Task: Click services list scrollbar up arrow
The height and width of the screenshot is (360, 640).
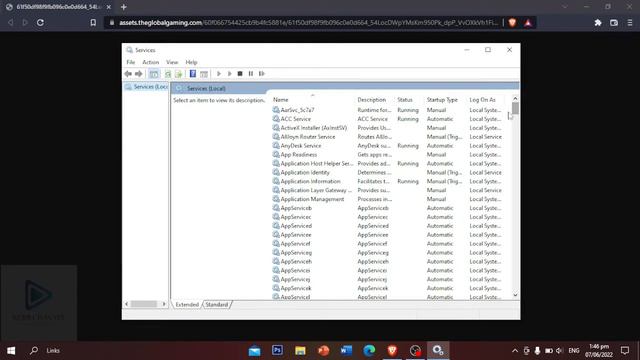Action: click(515, 98)
